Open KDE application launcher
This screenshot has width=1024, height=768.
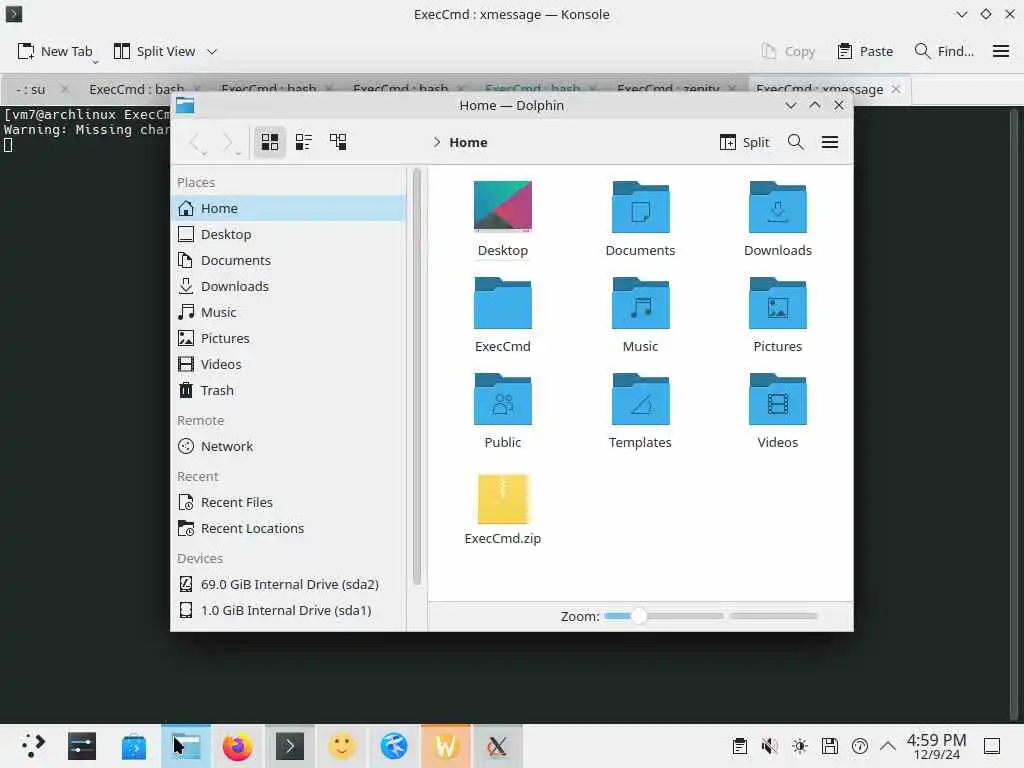[31, 746]
